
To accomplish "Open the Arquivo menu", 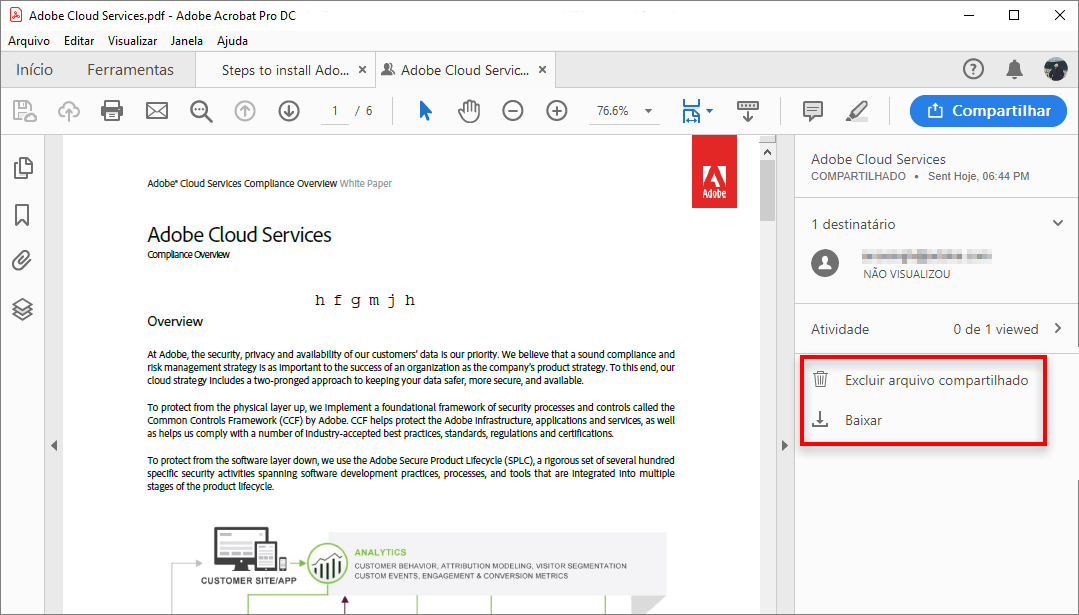I will (29, 41).
